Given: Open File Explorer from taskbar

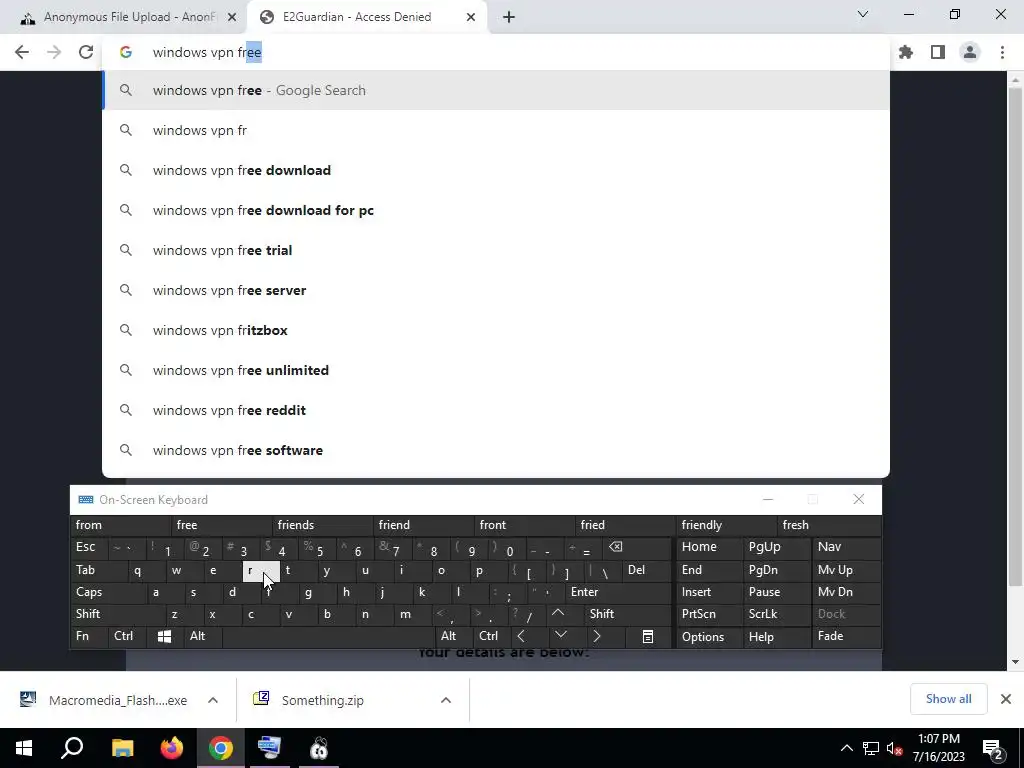Looking at the screenshot, I should pos(122,748).
